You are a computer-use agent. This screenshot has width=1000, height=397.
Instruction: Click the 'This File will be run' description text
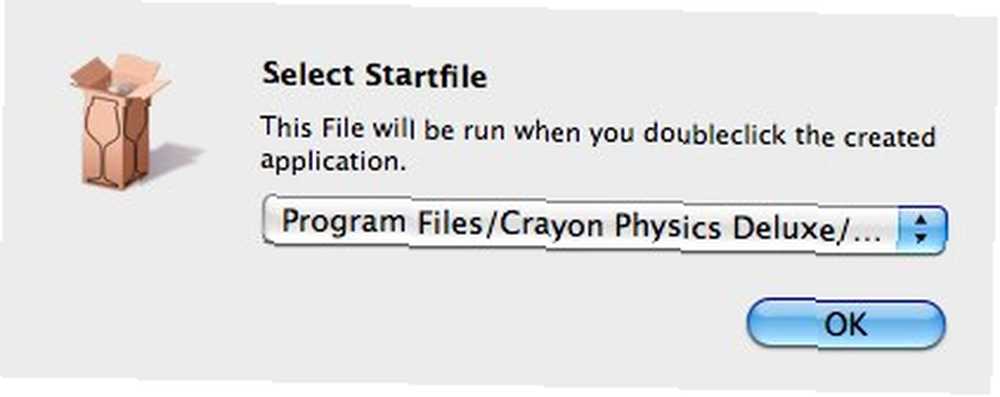click(598, 145)
